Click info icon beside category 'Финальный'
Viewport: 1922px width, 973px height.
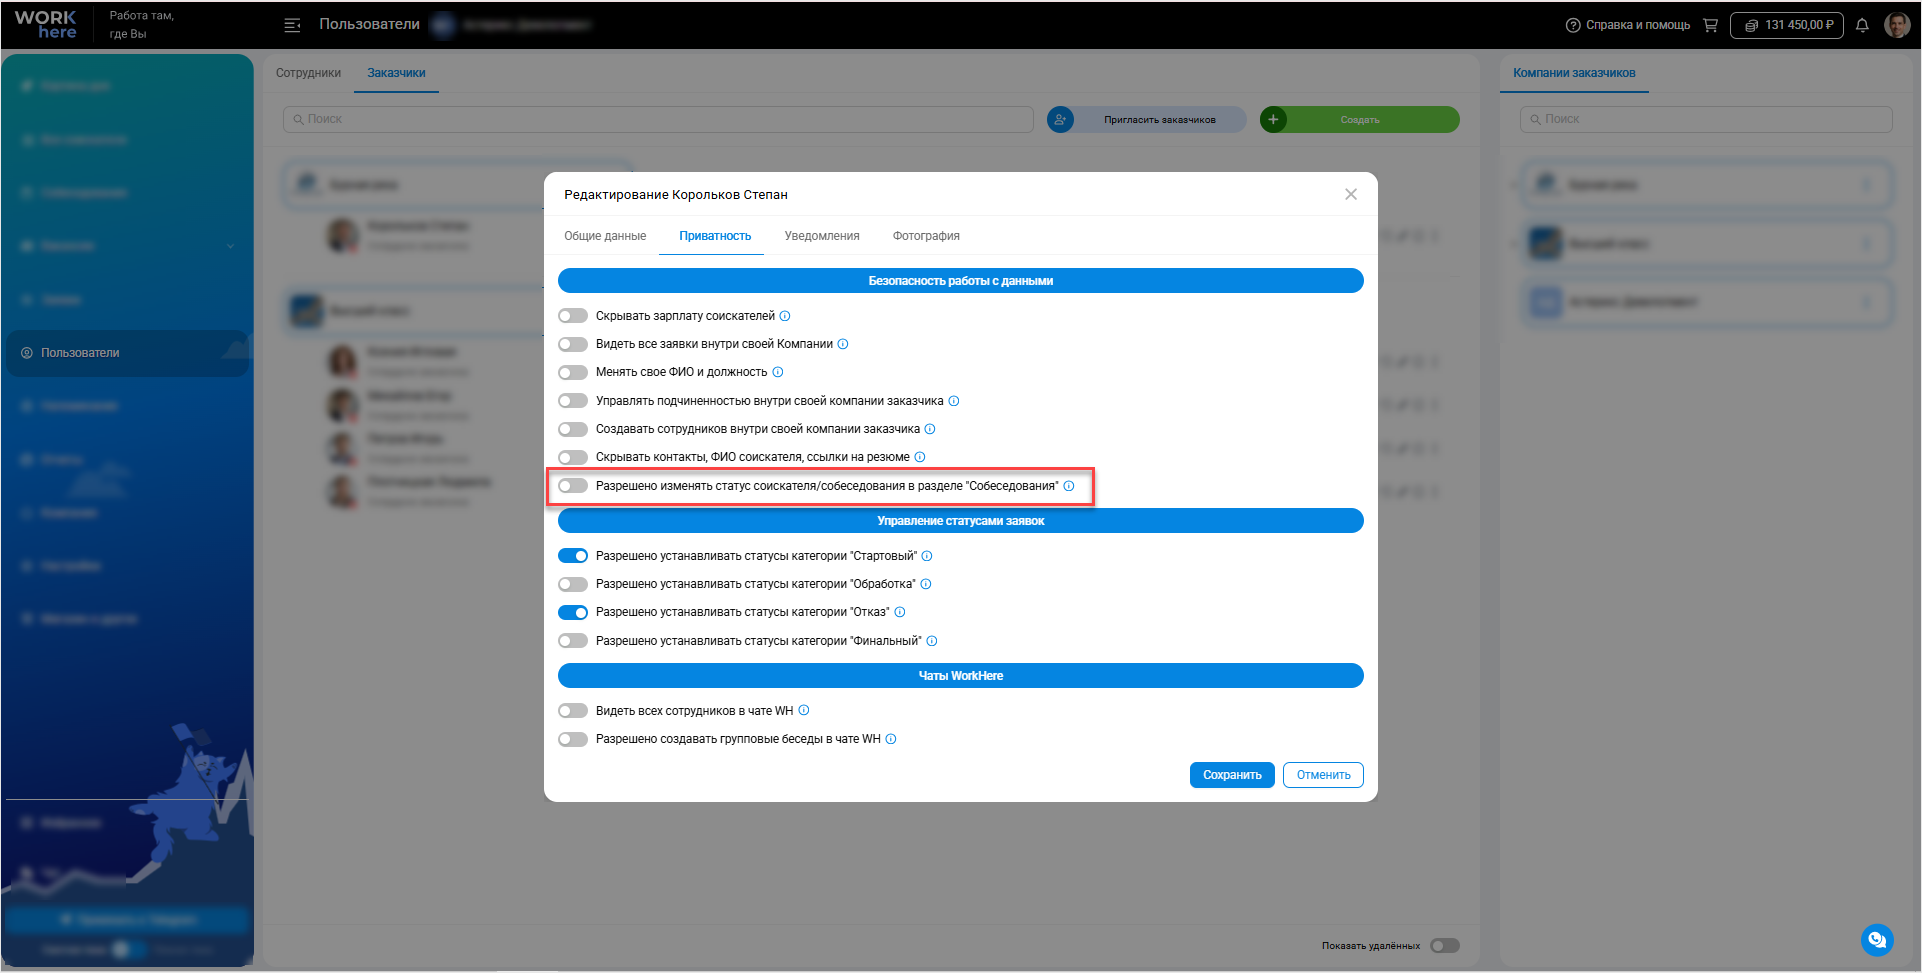click(x=932, y=641)
